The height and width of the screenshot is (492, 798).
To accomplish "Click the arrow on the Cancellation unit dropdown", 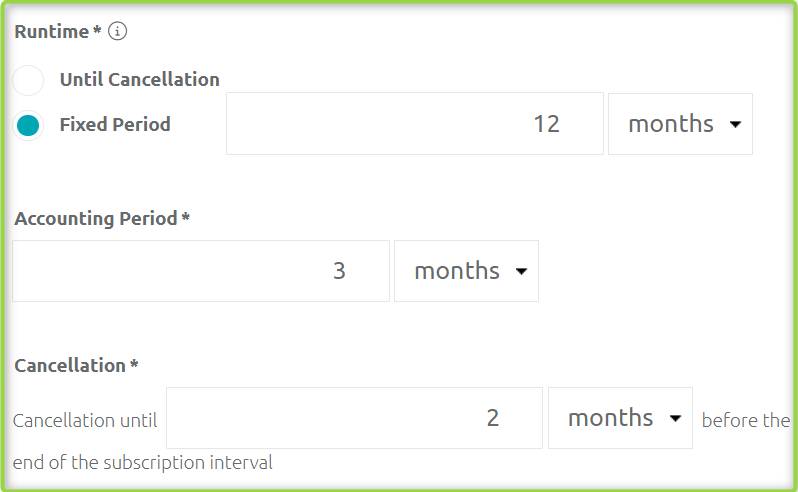I will click(x=675, y=419).
